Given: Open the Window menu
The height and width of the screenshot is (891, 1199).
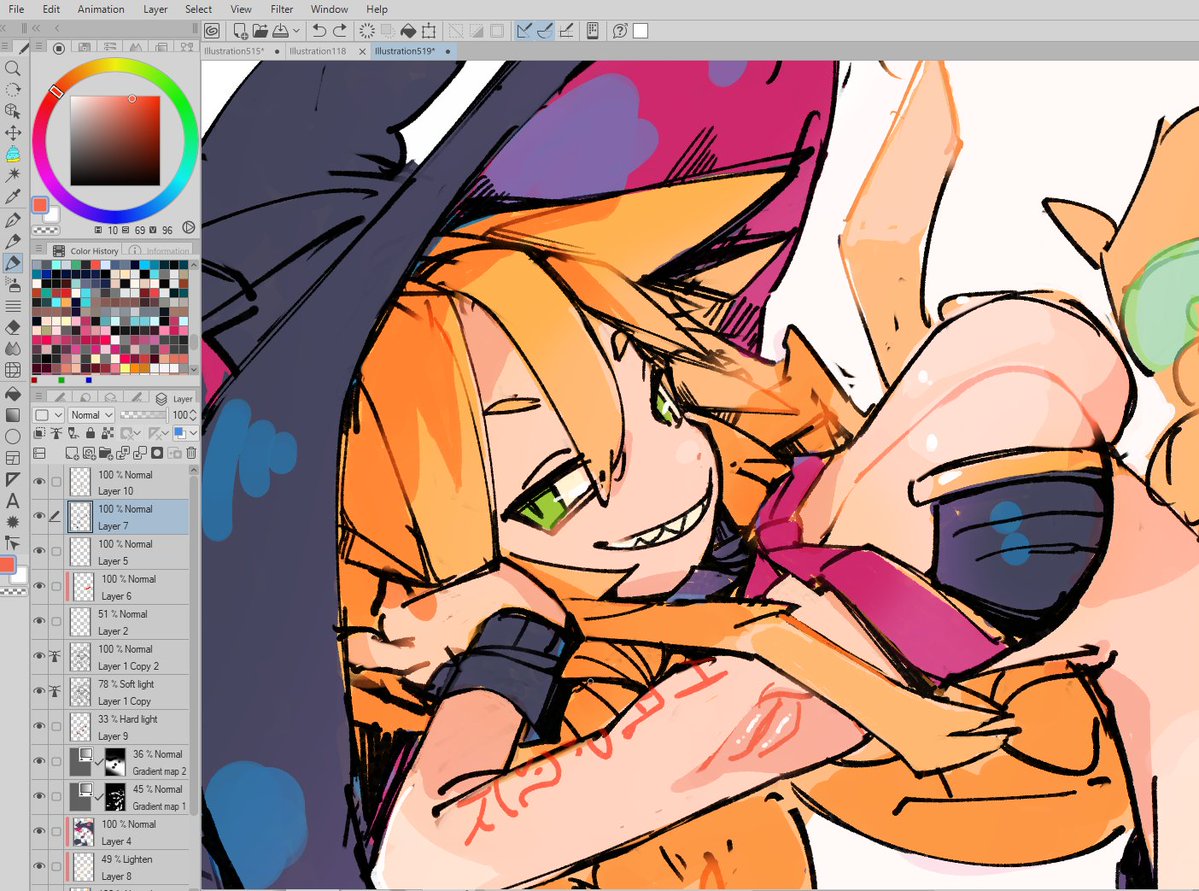Looking at the screenshot, I should [330, 9].
